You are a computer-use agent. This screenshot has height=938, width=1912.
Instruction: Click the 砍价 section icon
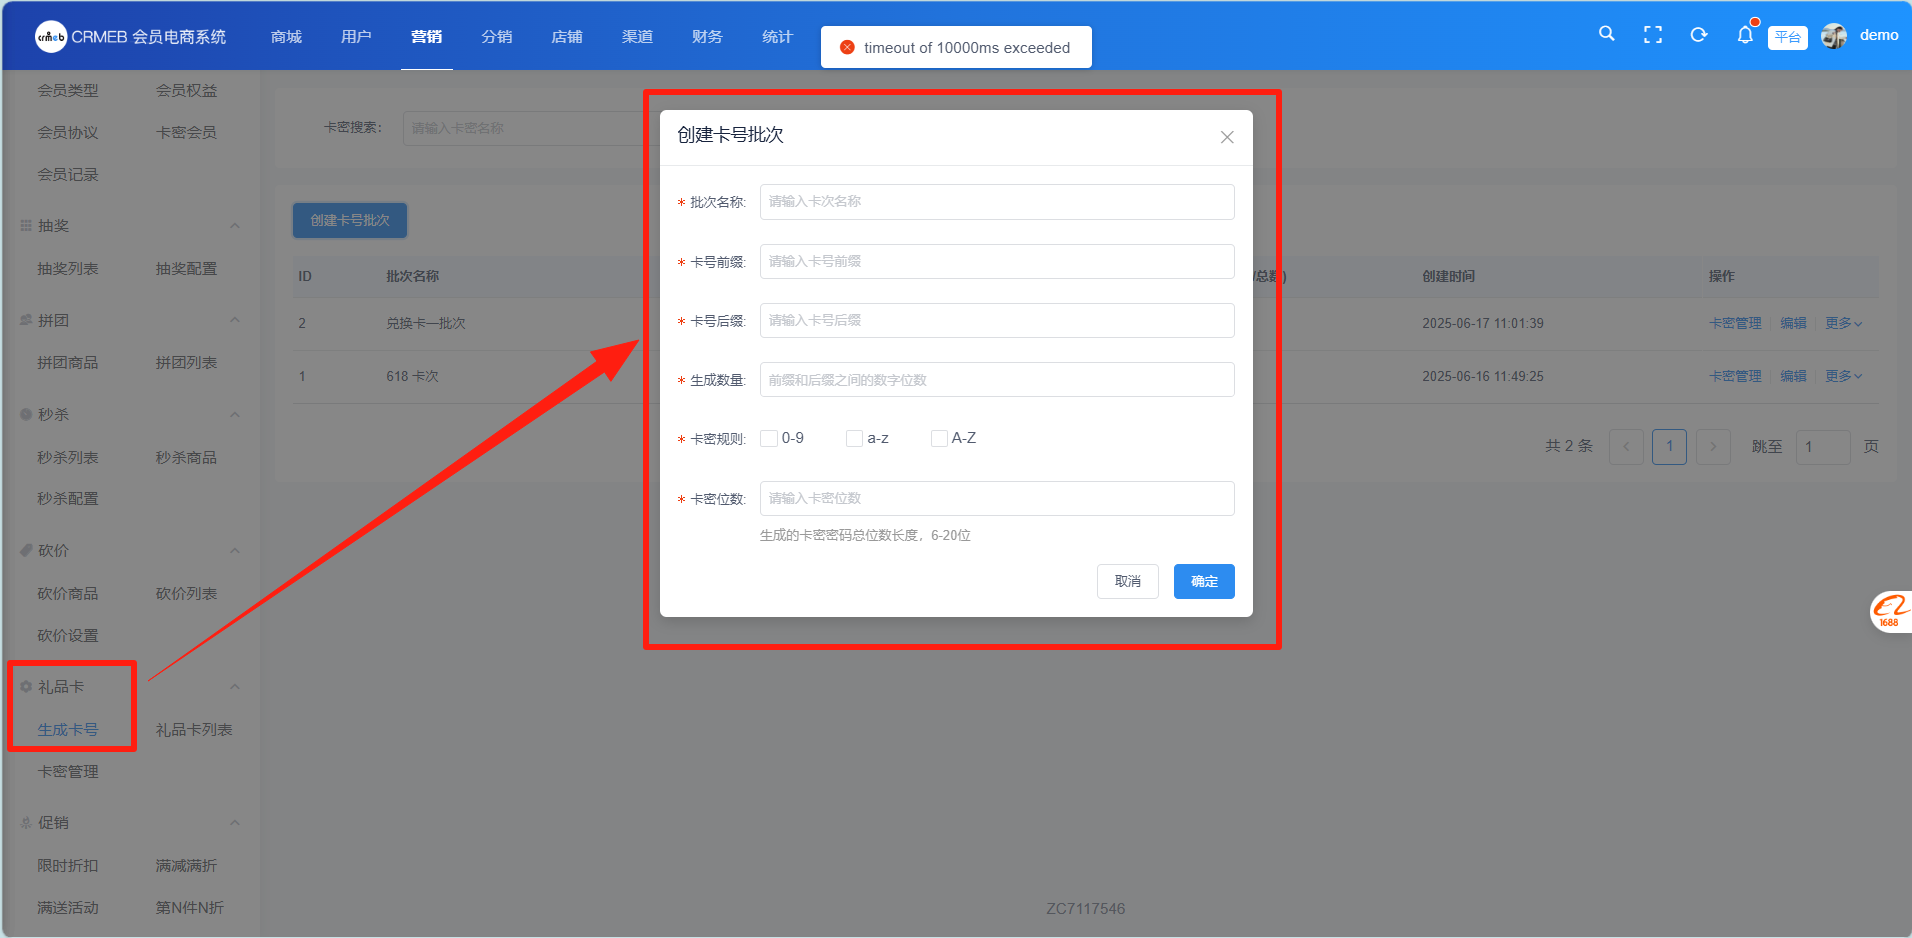click(x=26, y=550)
